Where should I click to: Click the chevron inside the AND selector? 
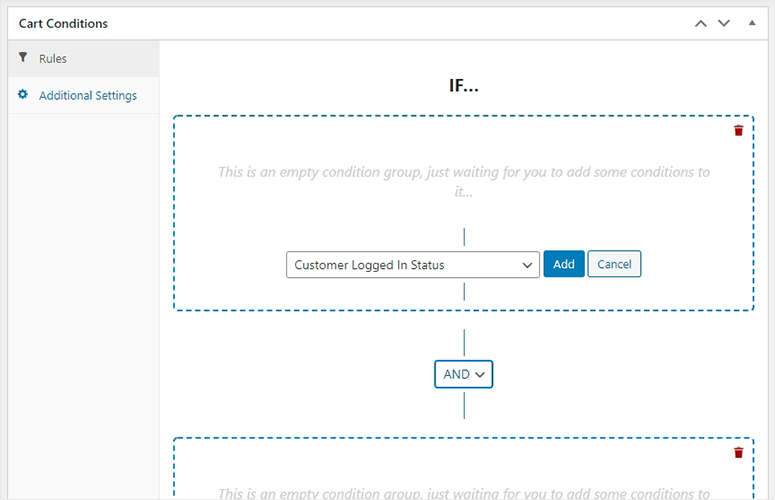(479, 375)
